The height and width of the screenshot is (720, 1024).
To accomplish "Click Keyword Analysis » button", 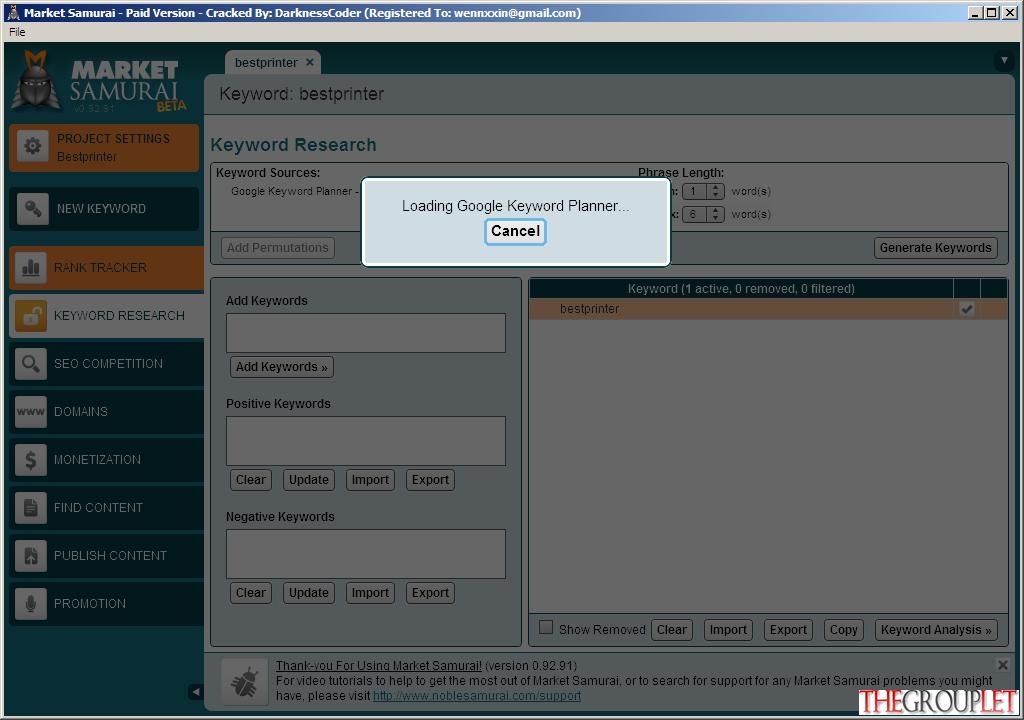I will click(936, 630).
